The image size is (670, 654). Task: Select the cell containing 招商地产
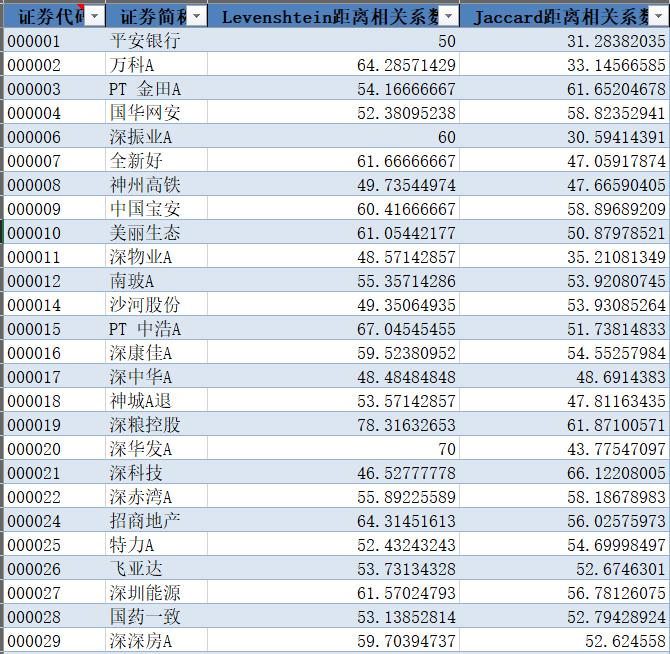pyautogui.click(x=145, y=521)
